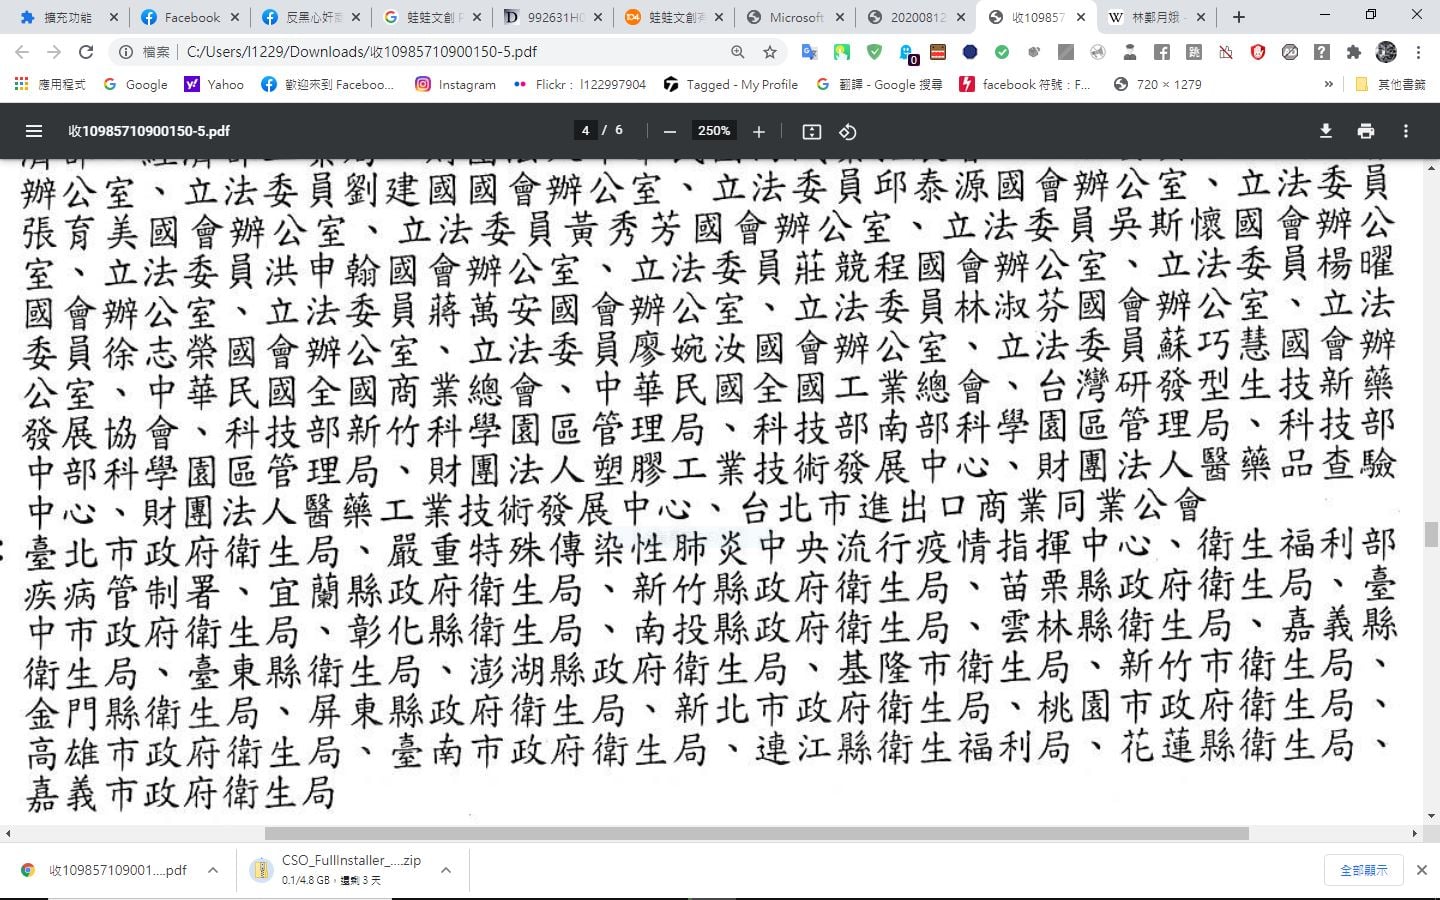Click the Yahoo bookmark link
This screenshot has height=900, width=1440.
[214, 84]
